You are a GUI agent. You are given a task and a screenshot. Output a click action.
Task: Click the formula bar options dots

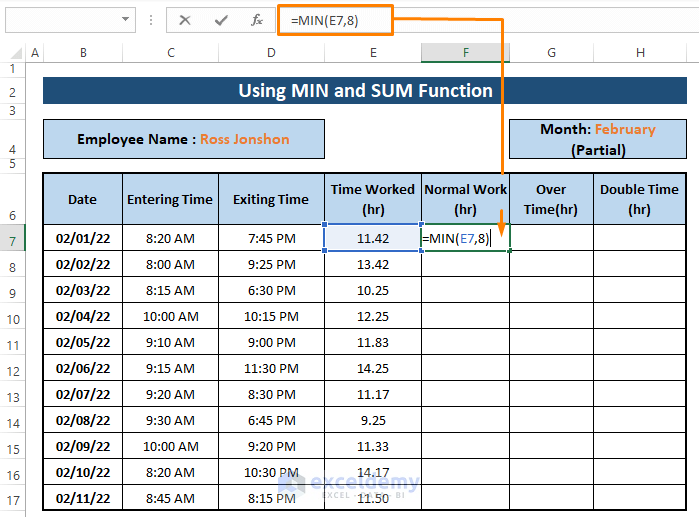[x=151, y=20]
